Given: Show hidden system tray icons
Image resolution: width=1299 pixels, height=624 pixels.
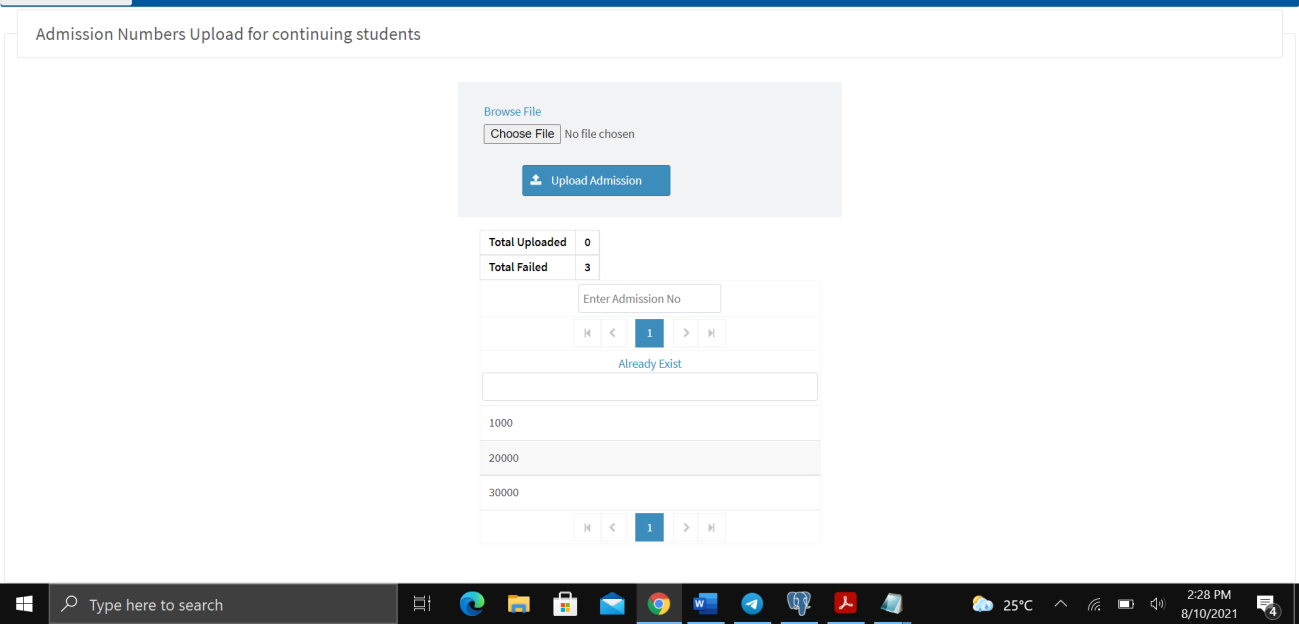Looking at the screenshot, I should pyautogui.click(x=1061, y=605).
